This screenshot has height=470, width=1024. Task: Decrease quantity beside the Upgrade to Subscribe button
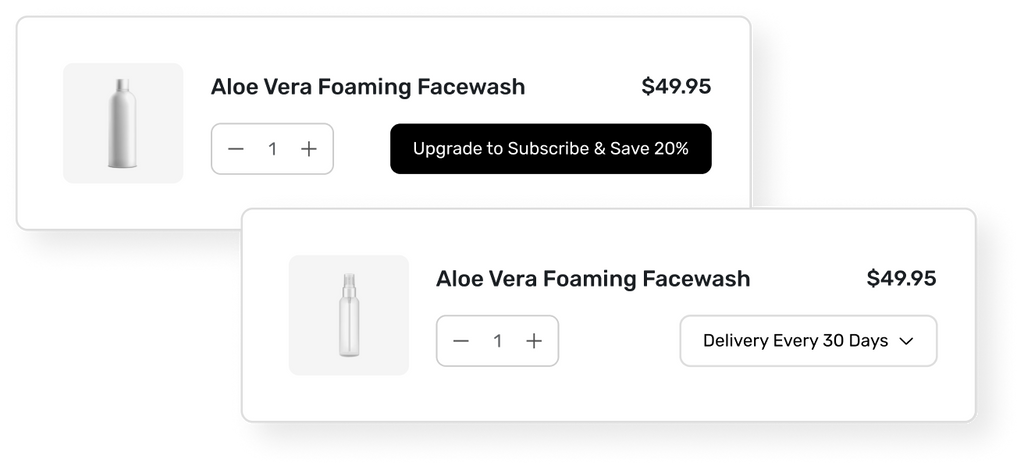click(x=236, y=149)
